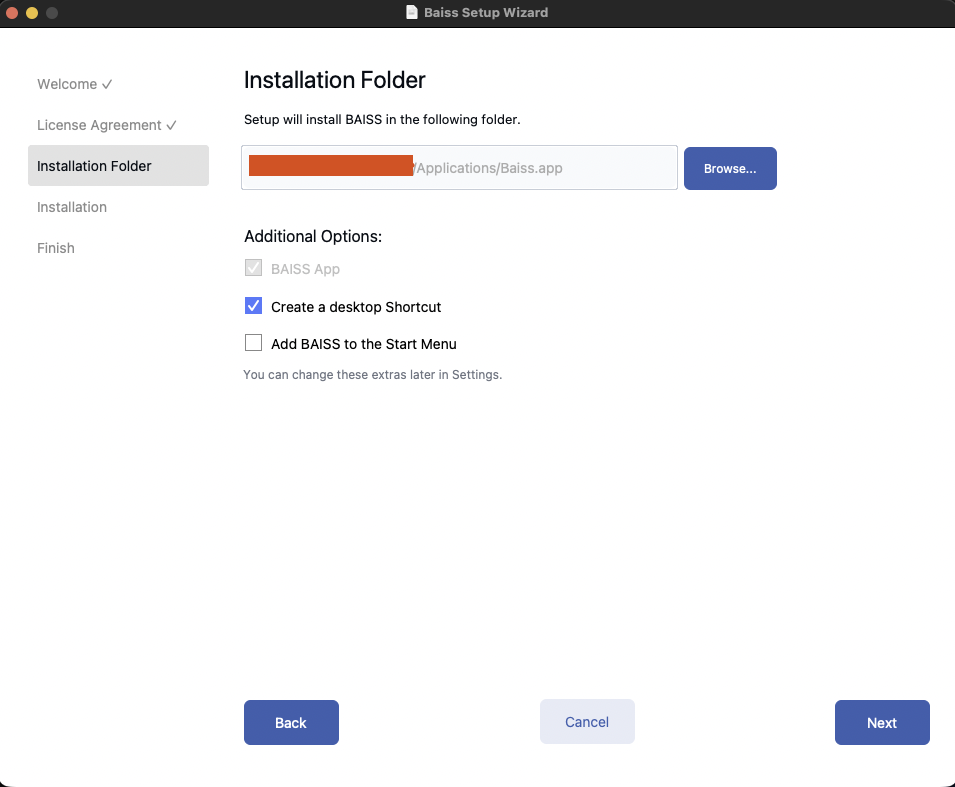Select the checkmark beside Welcome
955x787 pixels.
(108, 84)
